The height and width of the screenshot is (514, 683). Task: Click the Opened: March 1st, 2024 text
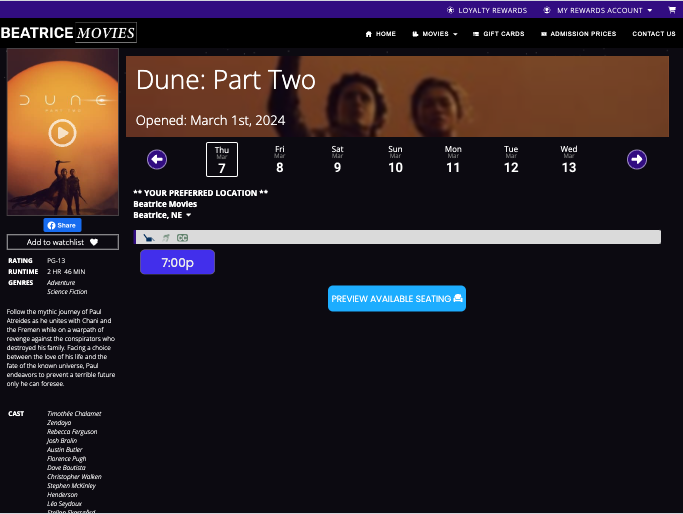point(210,120)
